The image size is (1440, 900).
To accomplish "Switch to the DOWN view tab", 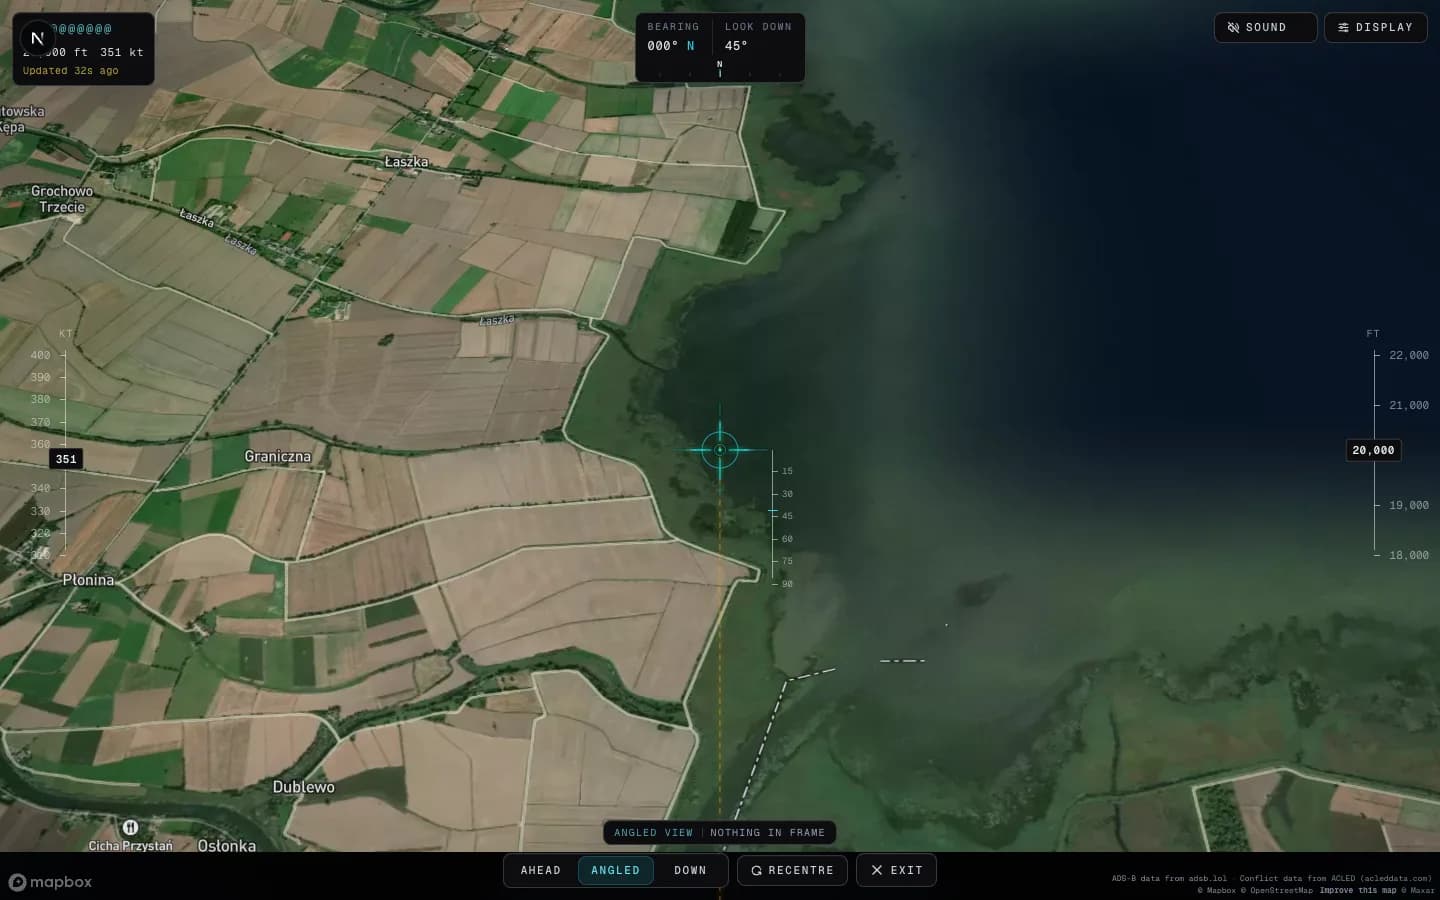I will tap(690, 870).
